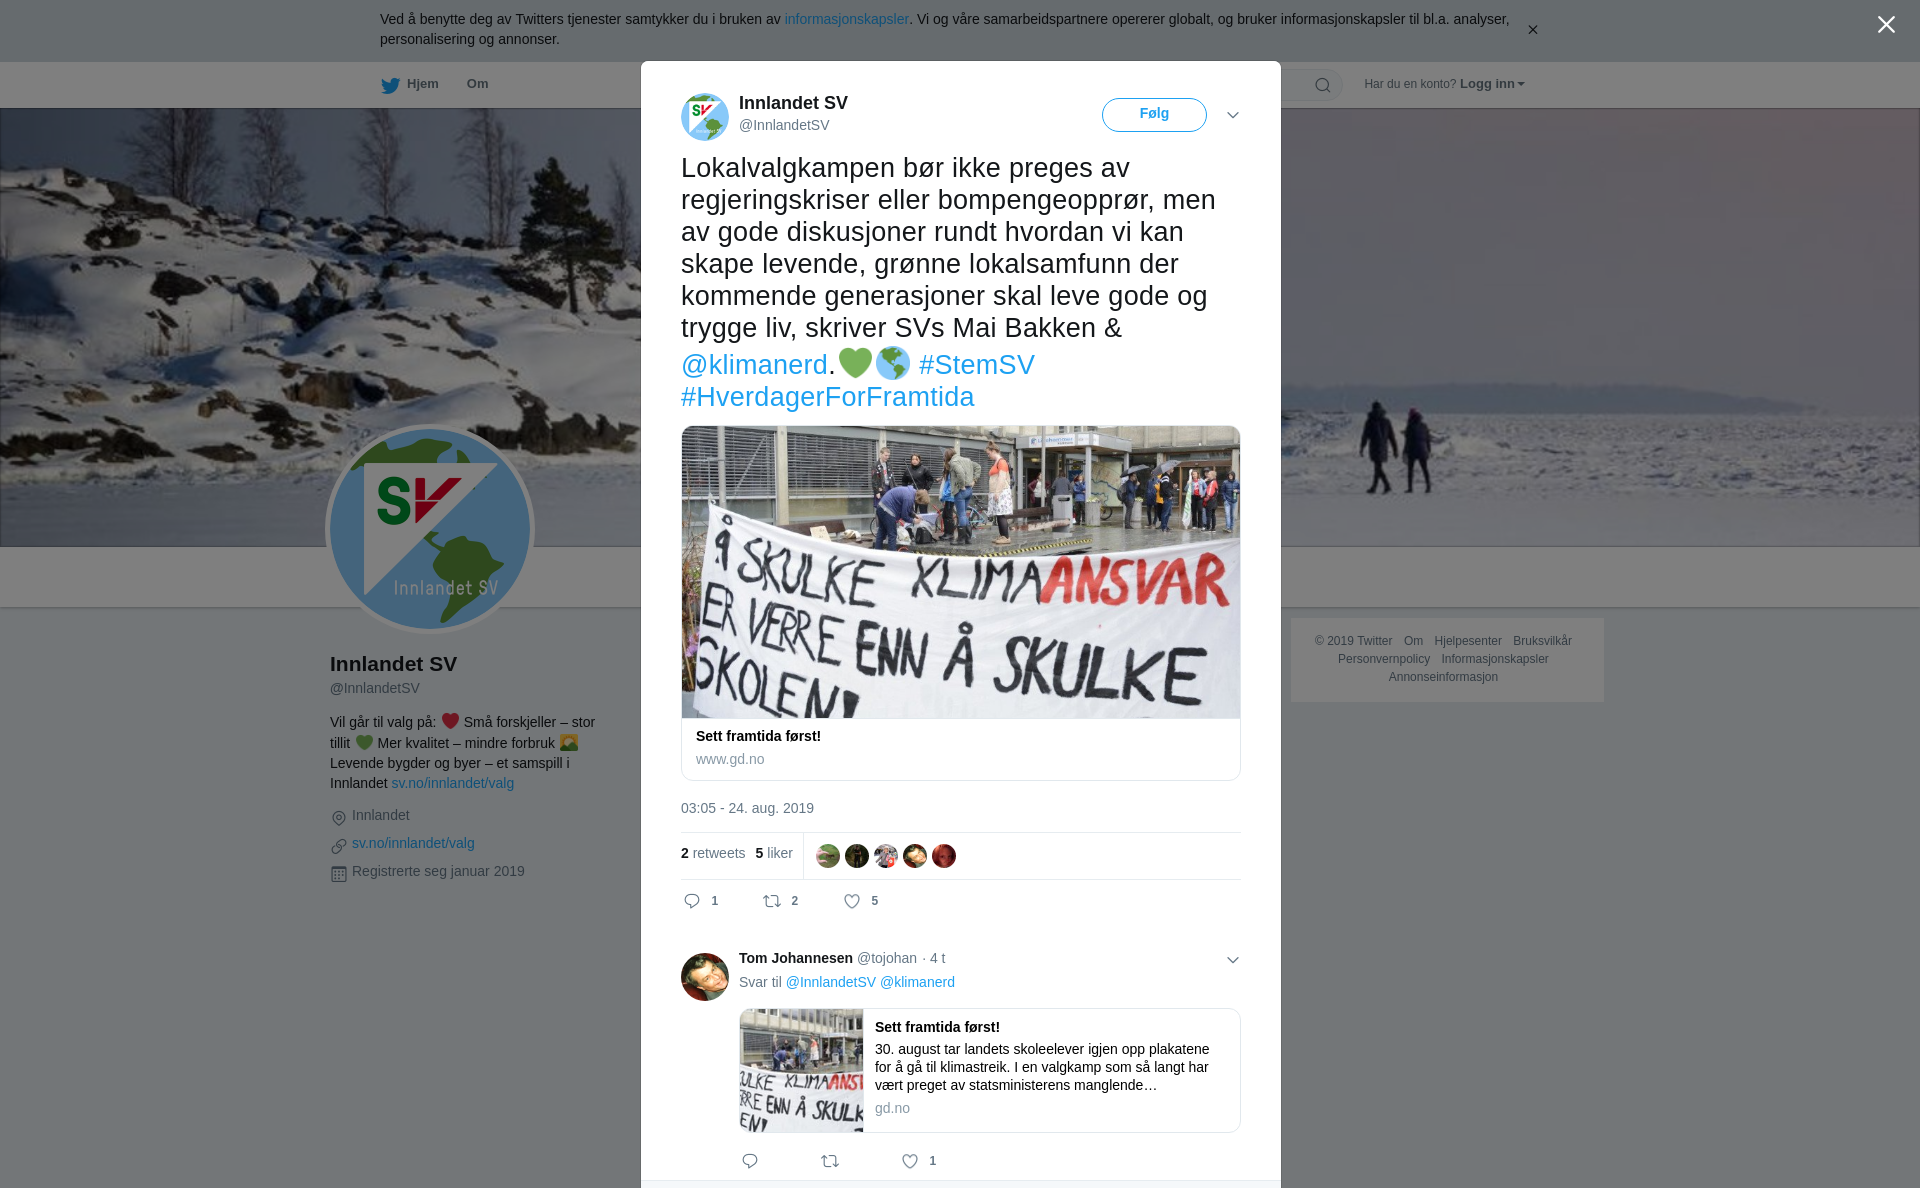Click the Innlandet SV profile avatar in the tweet

705,117
